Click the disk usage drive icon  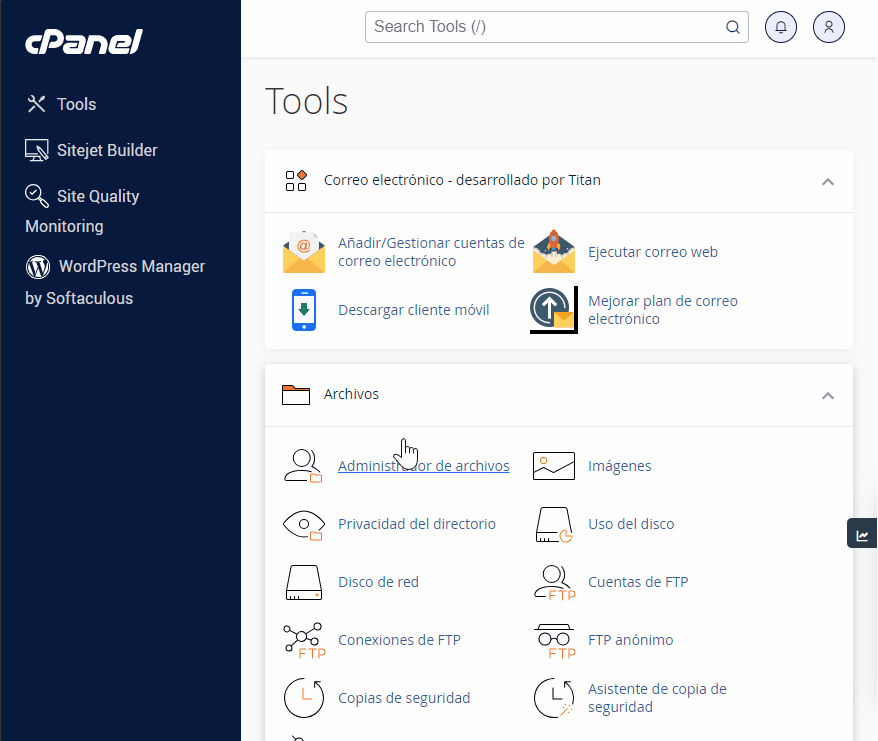(x=554, y=525)
